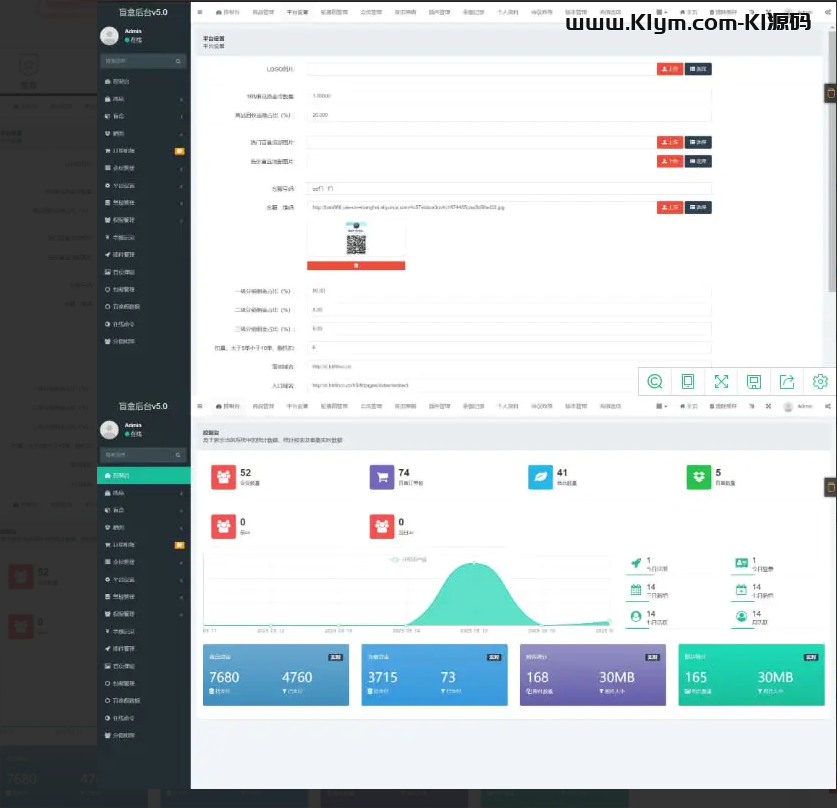Click clipboard icon on settings page right edge
The width and height of the screenshot is (837, 808).
(831, 93)
